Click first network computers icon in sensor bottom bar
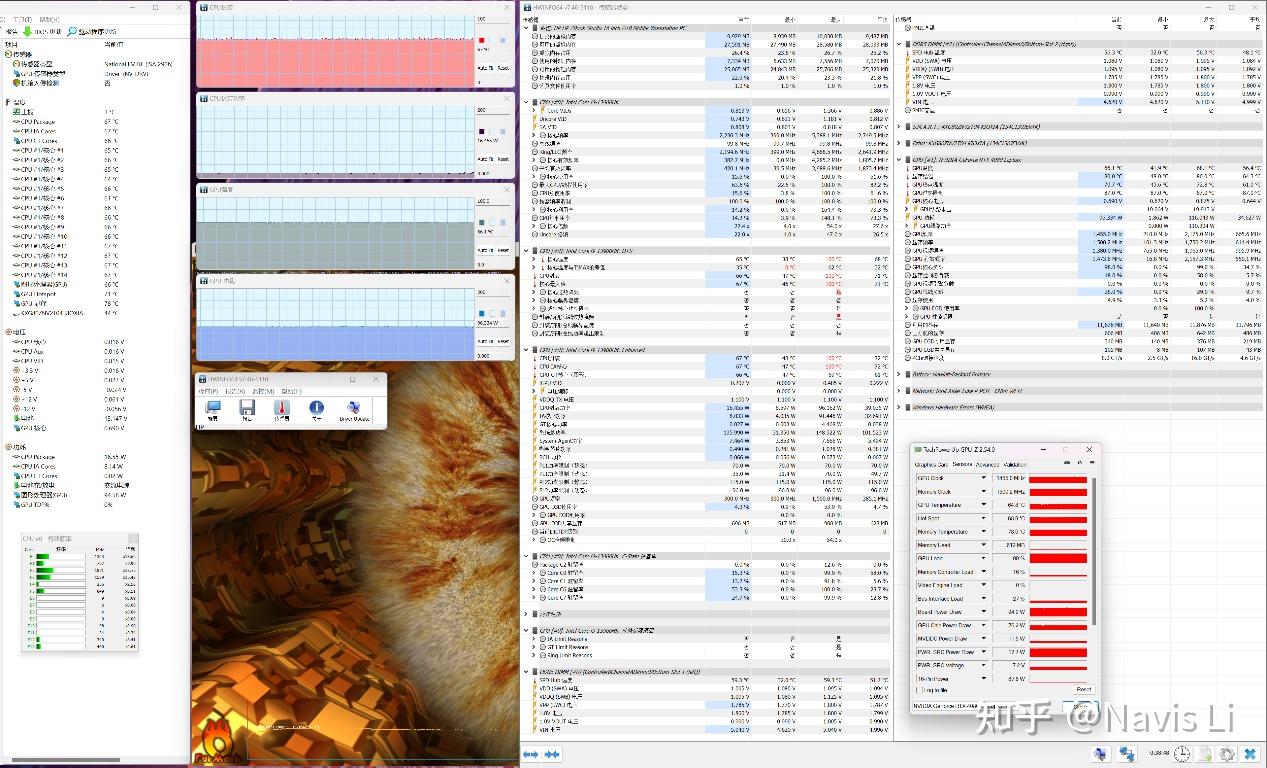The height and width of the screenshot is (768, 1267). (x=1100, y=754)
